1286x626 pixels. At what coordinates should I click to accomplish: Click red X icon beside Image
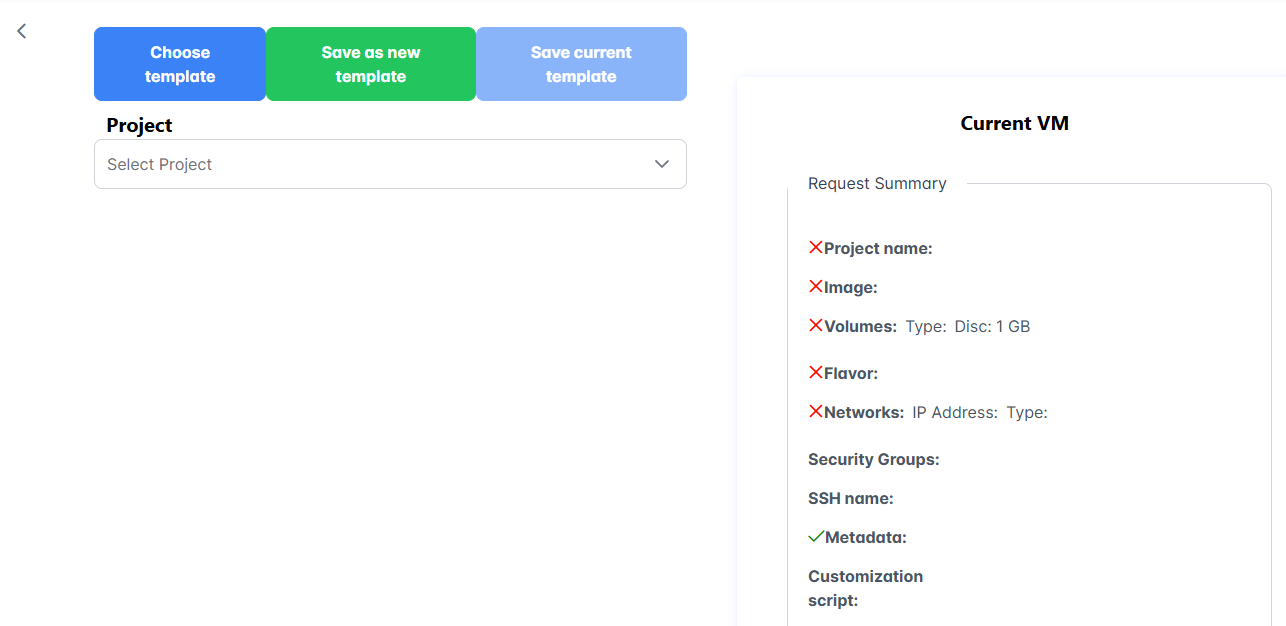coord(815,286)
